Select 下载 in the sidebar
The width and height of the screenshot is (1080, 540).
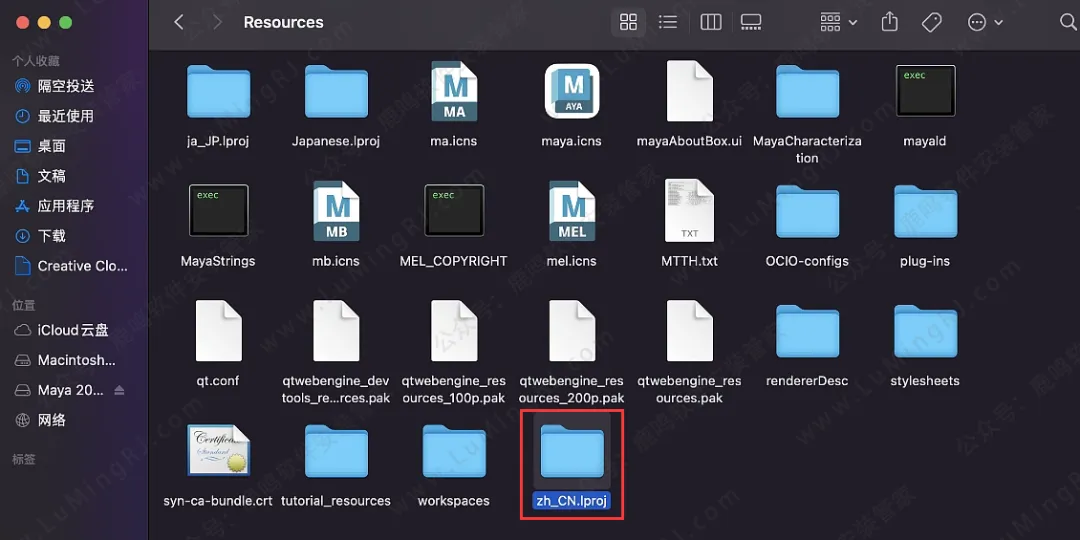(51, 236)
